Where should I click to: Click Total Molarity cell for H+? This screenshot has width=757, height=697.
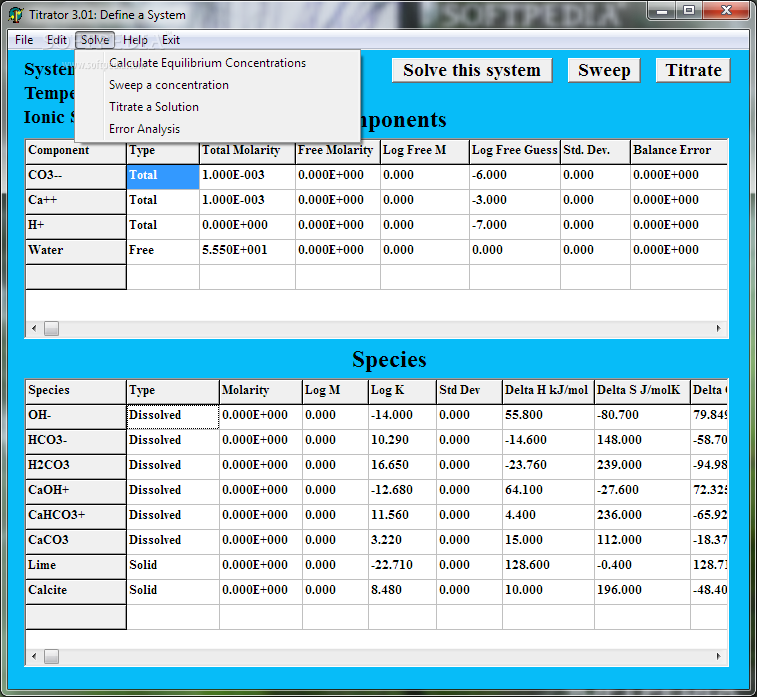coord(247,227)
